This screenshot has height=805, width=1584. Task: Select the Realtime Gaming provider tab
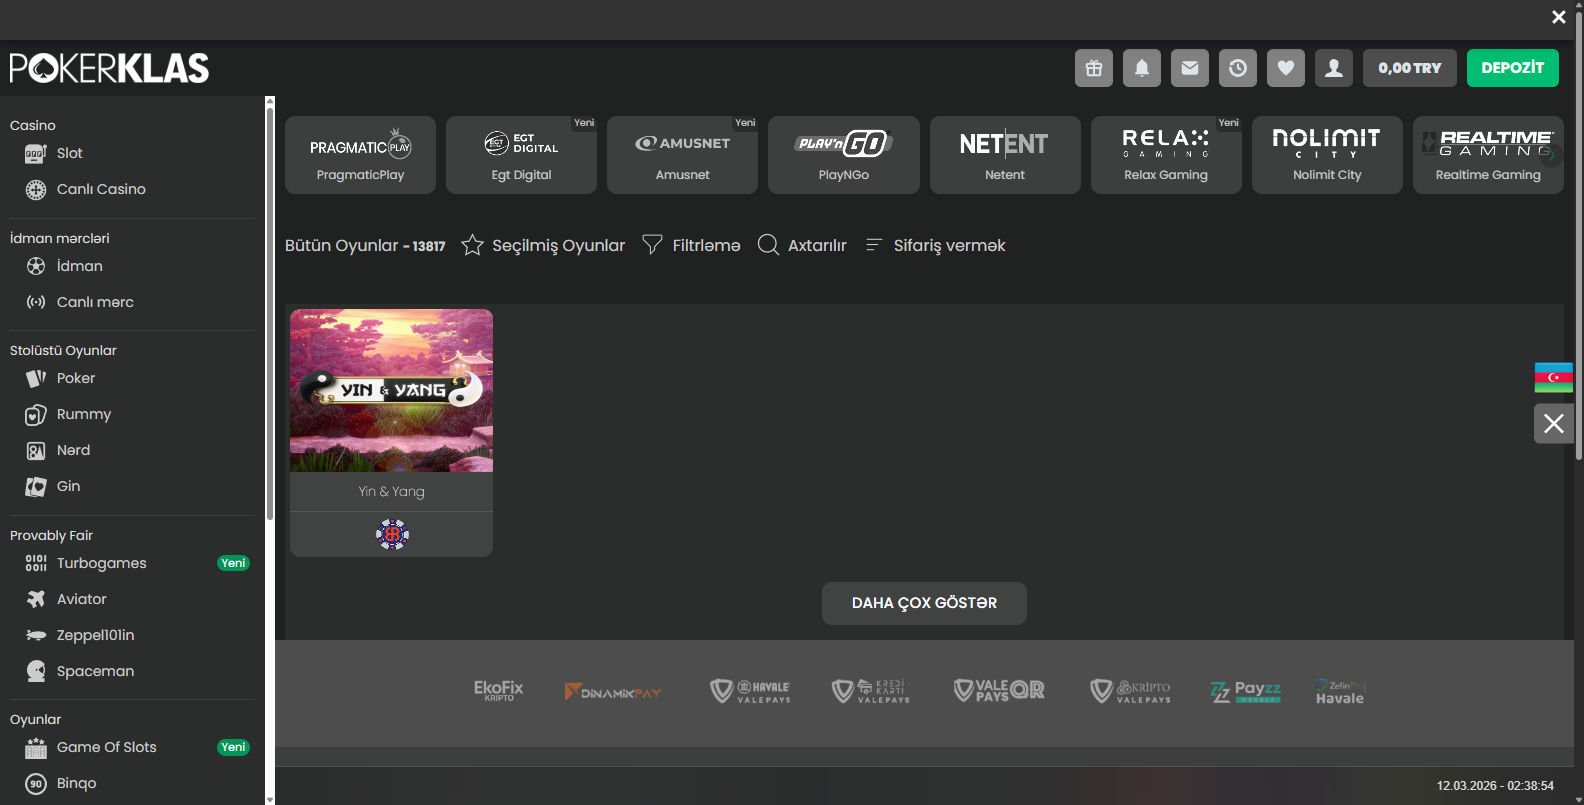pos(1488,155)
